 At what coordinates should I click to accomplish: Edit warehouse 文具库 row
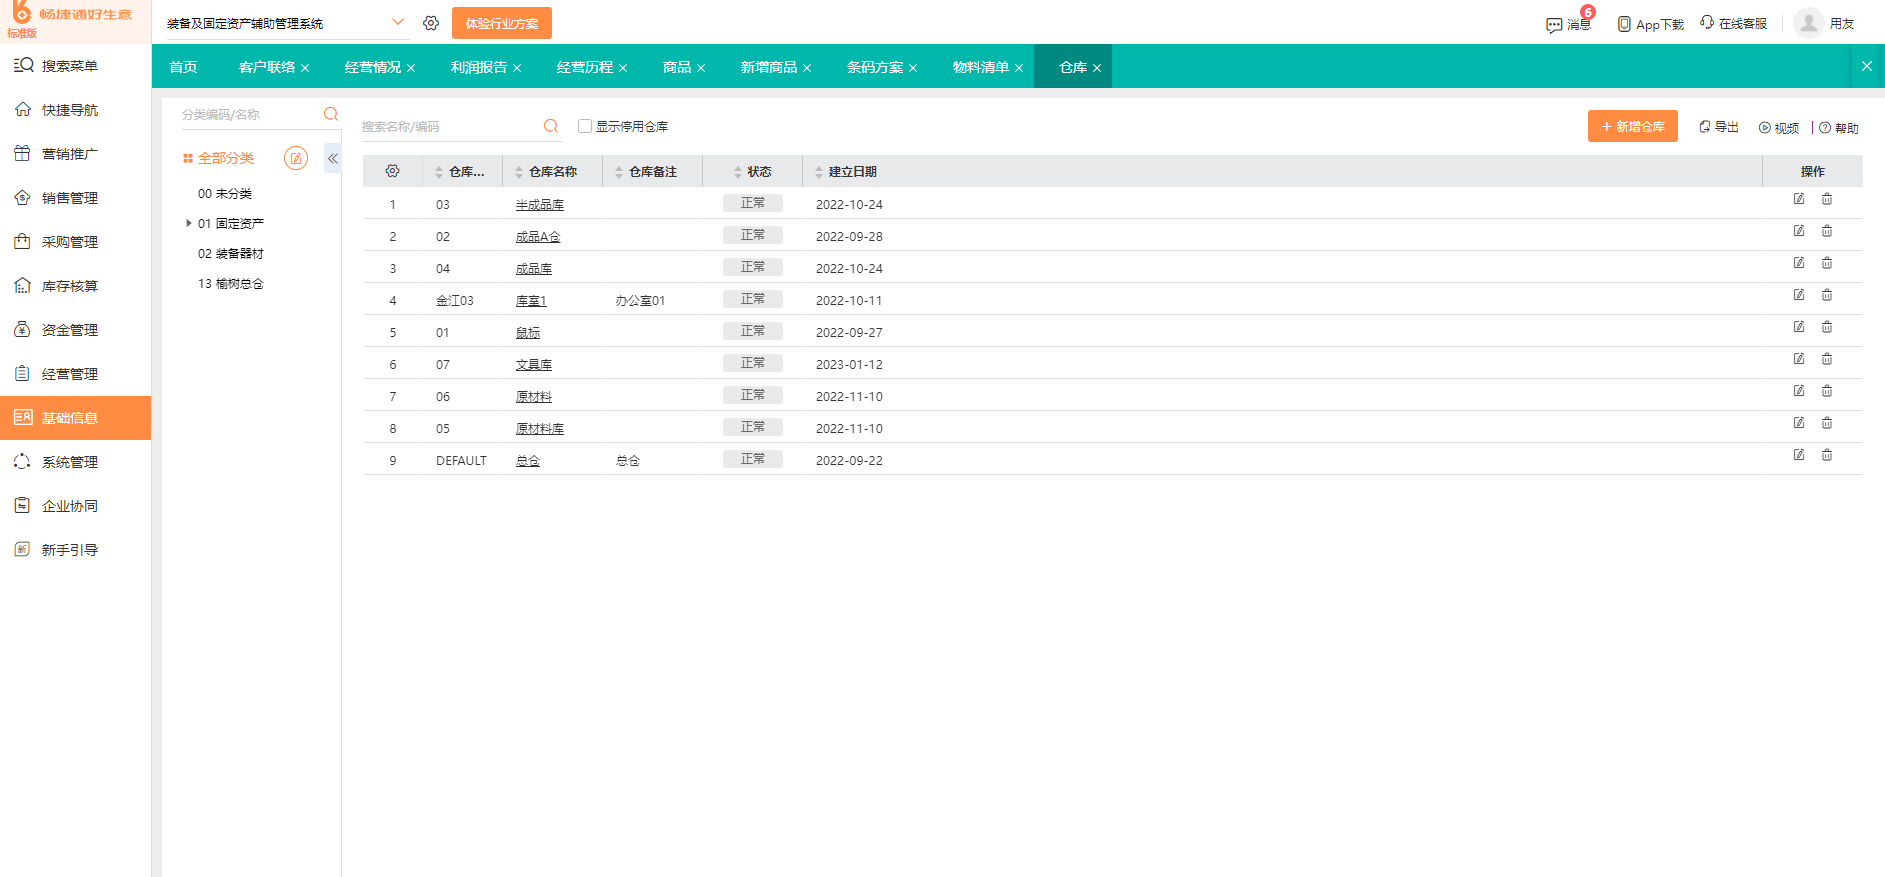coord(1799,359)
